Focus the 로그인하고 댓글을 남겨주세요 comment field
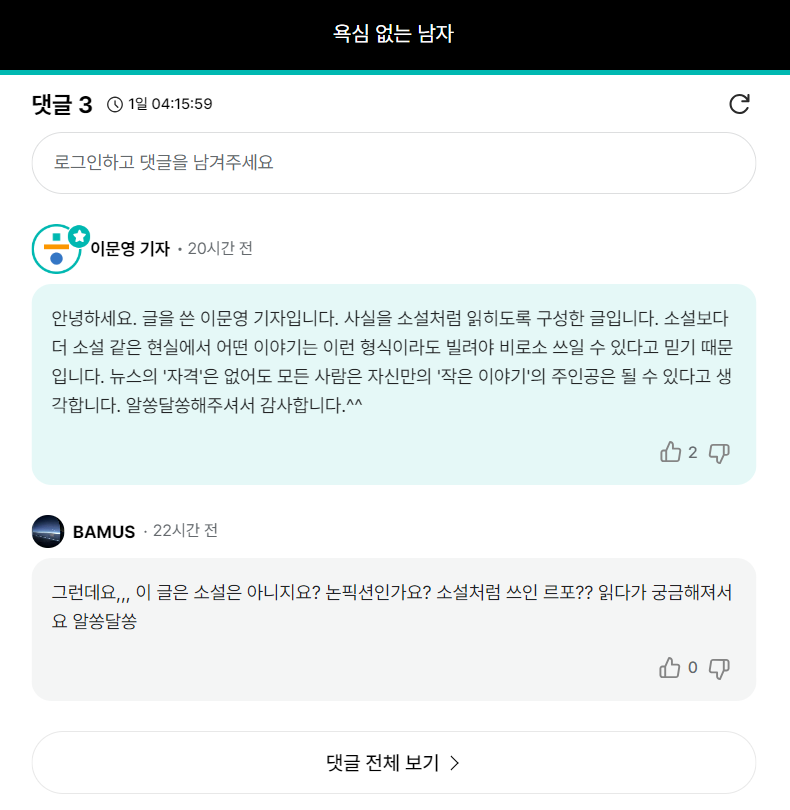Viewport: 790px width, 810px height. point(394,163)
